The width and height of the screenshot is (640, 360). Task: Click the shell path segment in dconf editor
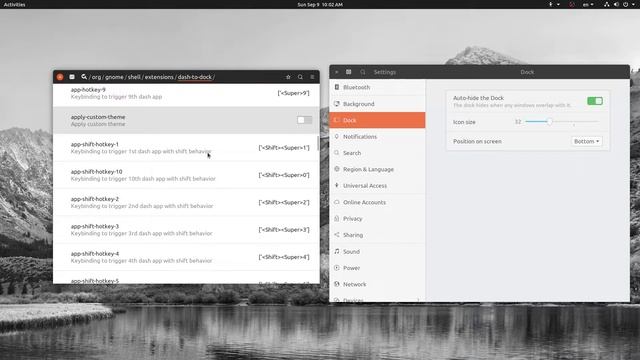(x=134, y=77)
